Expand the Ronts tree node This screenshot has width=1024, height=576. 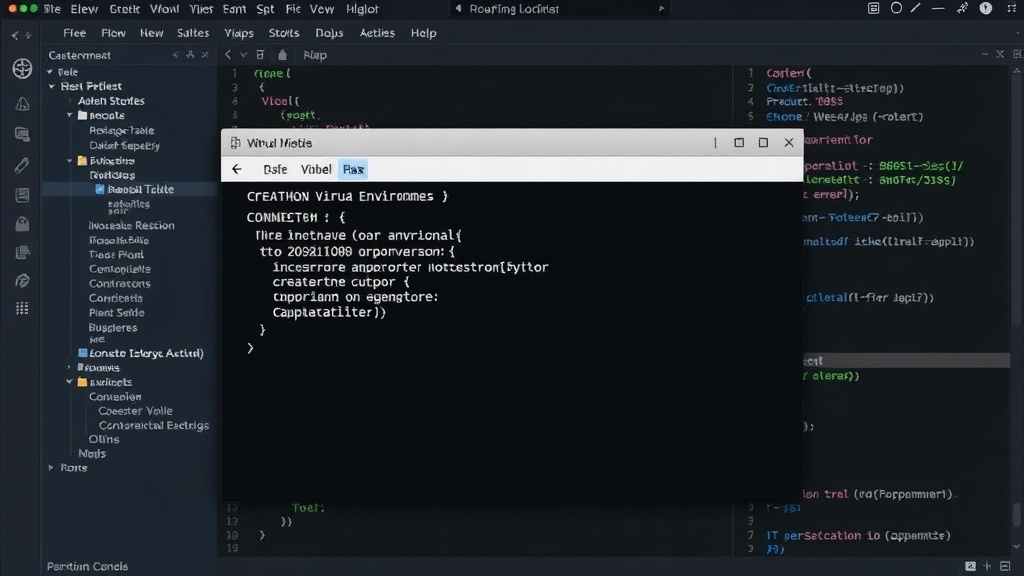[51, 468]
